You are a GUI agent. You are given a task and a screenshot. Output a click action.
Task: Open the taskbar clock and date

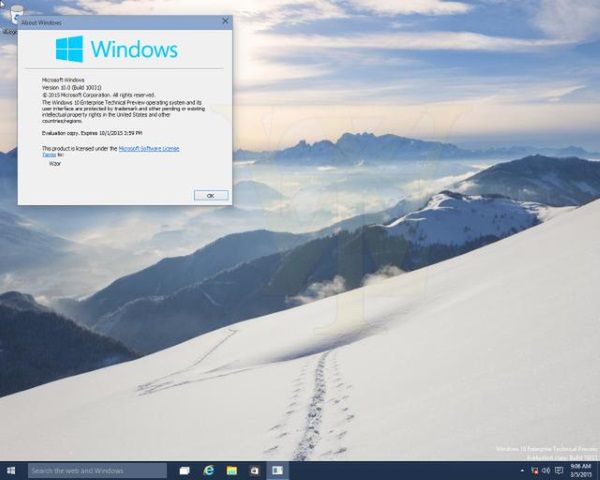click(x=581, y=470)
